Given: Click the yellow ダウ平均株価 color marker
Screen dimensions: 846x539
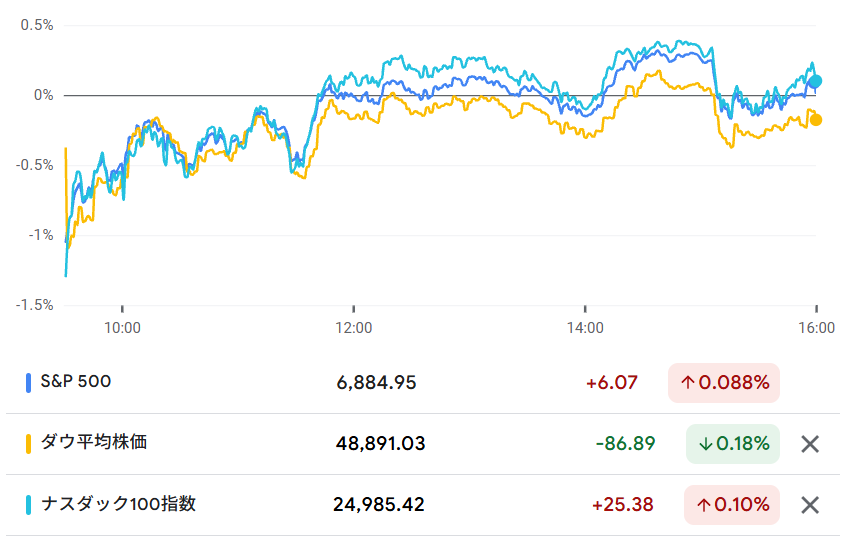Looking at the screenshot, I should [x=29, y=443].
